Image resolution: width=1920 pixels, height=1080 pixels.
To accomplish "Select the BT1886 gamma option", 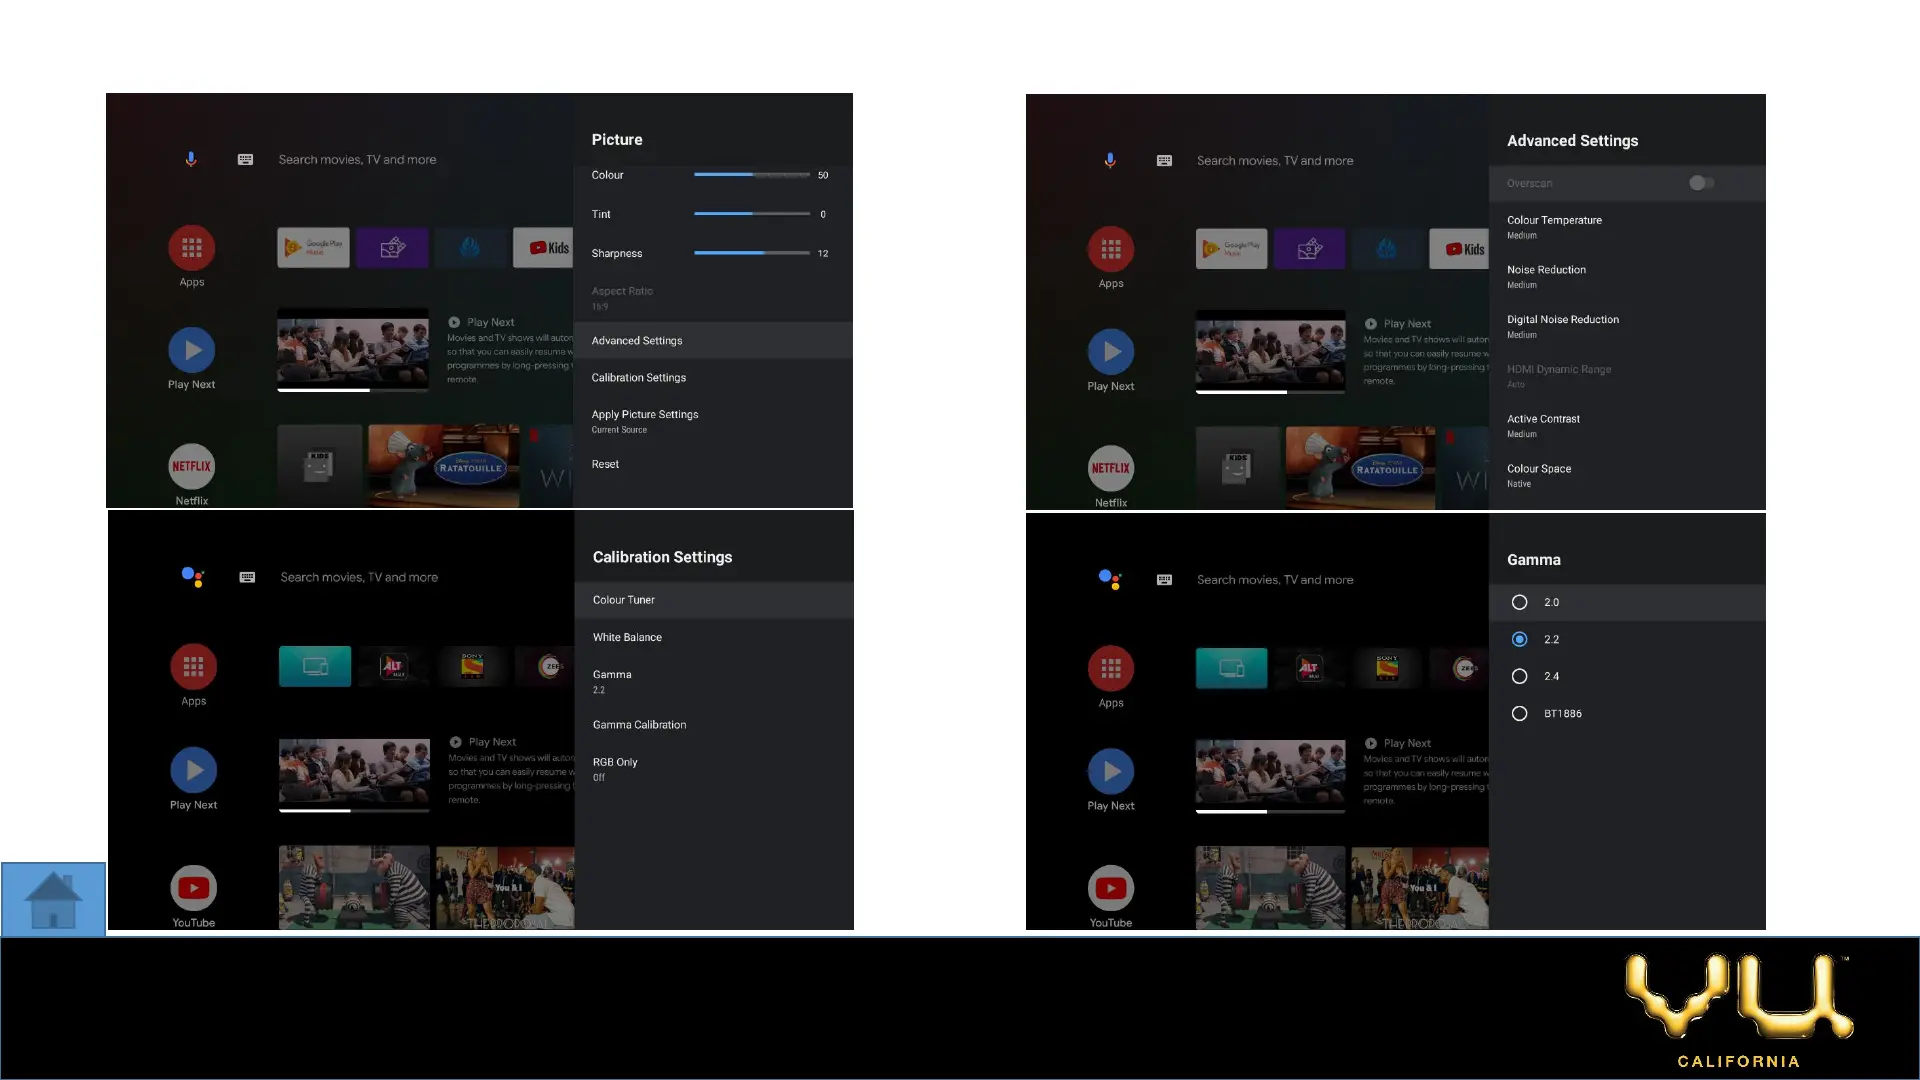I will coord(1519,714).
